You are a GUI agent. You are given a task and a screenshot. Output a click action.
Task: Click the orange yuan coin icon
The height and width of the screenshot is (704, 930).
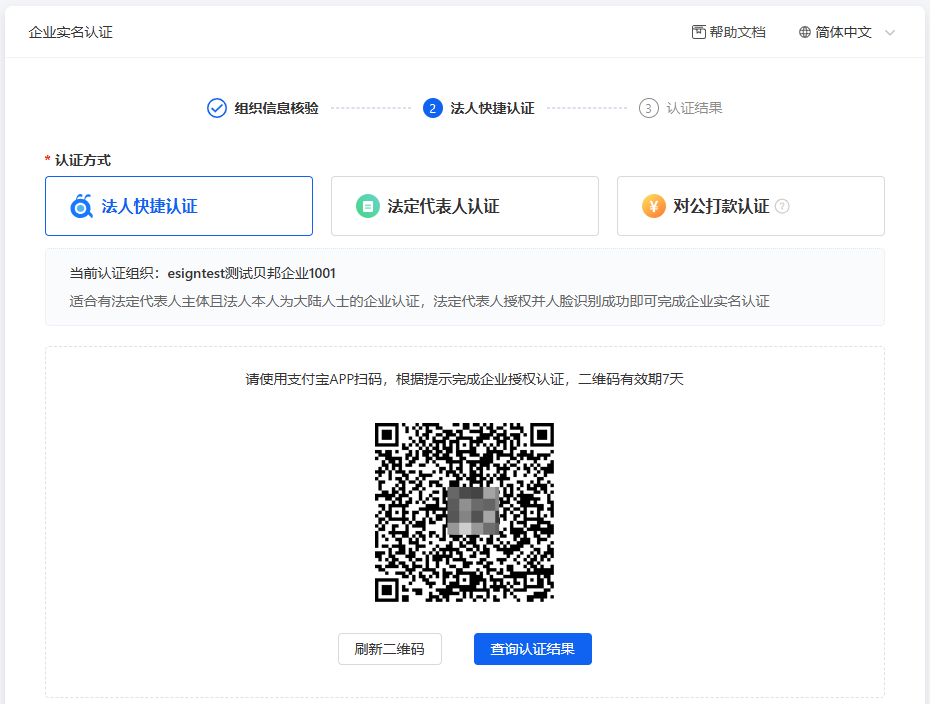(x=654, y=206)
